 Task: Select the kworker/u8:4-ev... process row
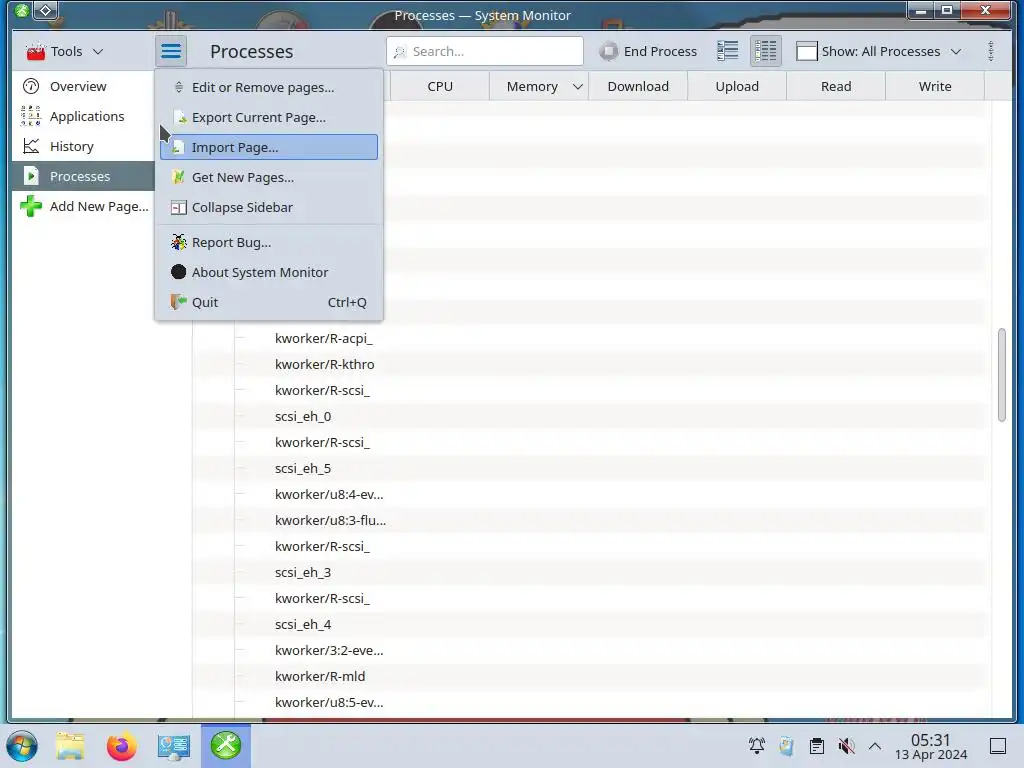[x=589, y=494]
